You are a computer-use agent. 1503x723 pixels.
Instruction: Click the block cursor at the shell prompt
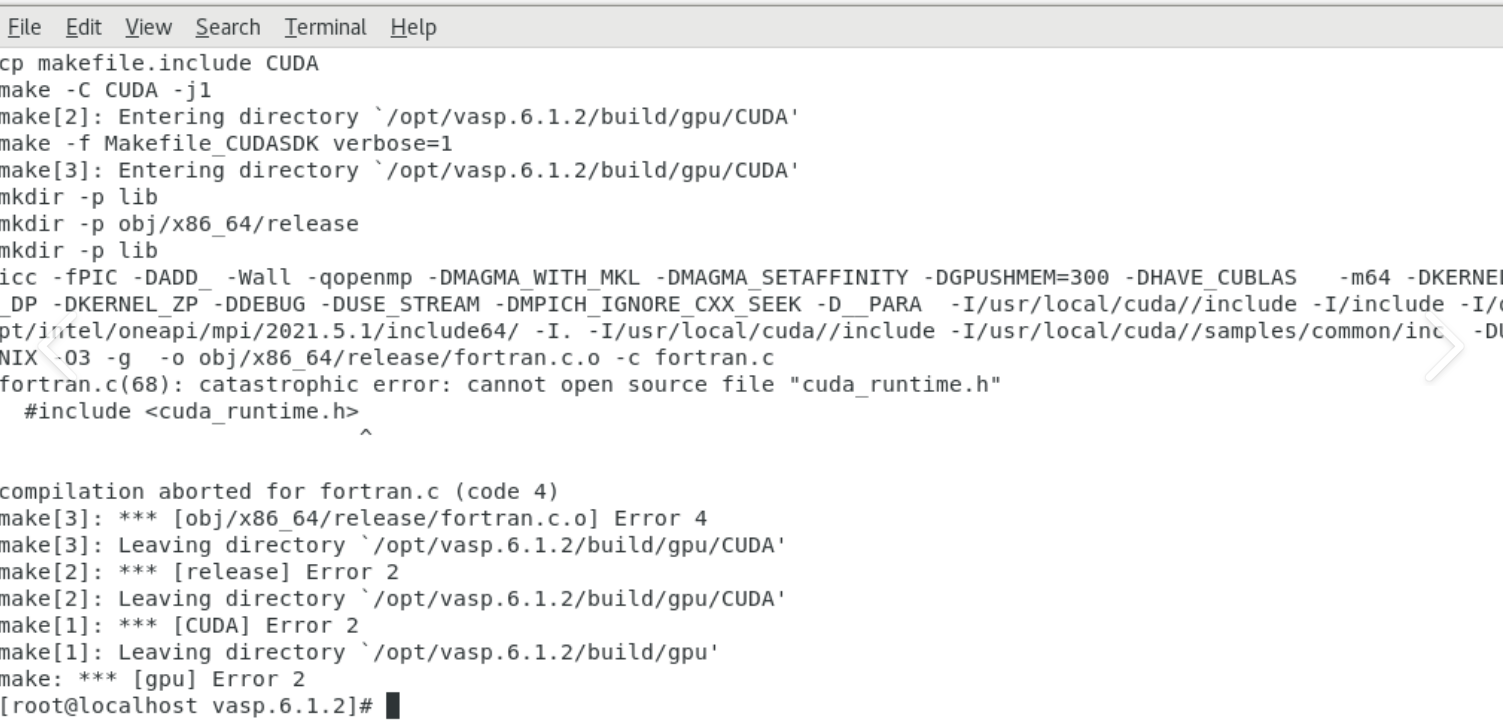tap(392, 707)
